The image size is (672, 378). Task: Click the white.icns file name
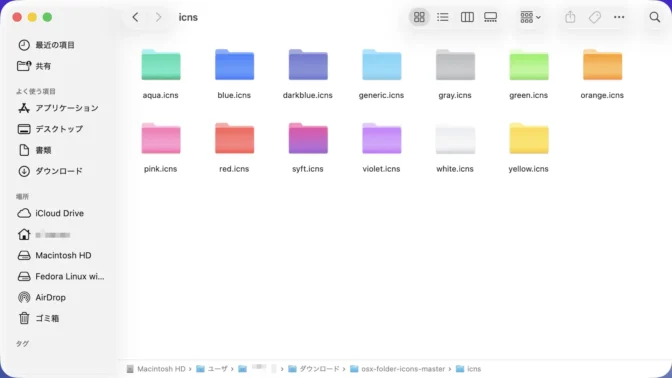pos(455,169)
